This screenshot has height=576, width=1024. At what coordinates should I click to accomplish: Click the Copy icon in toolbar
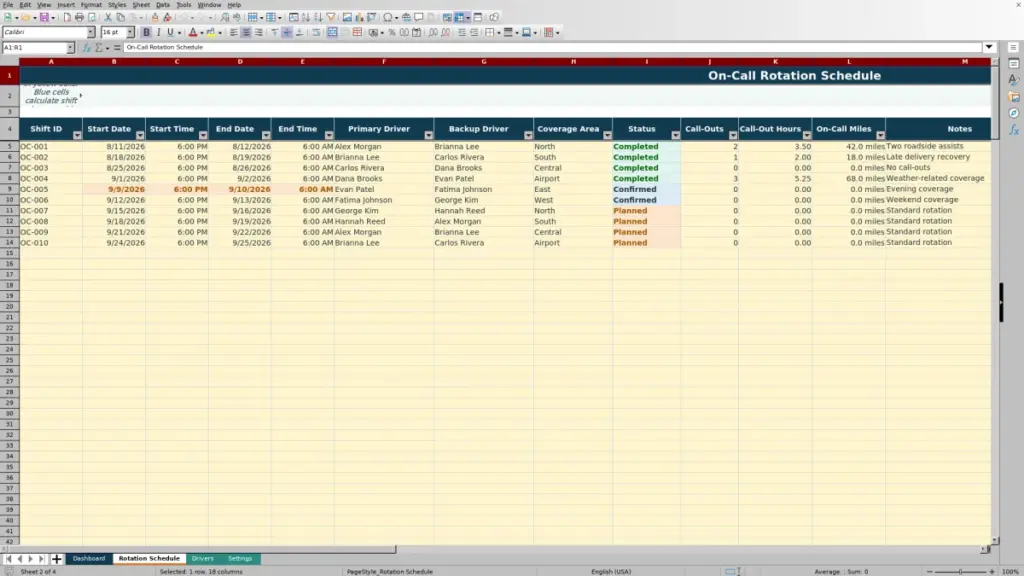(120, 18)
